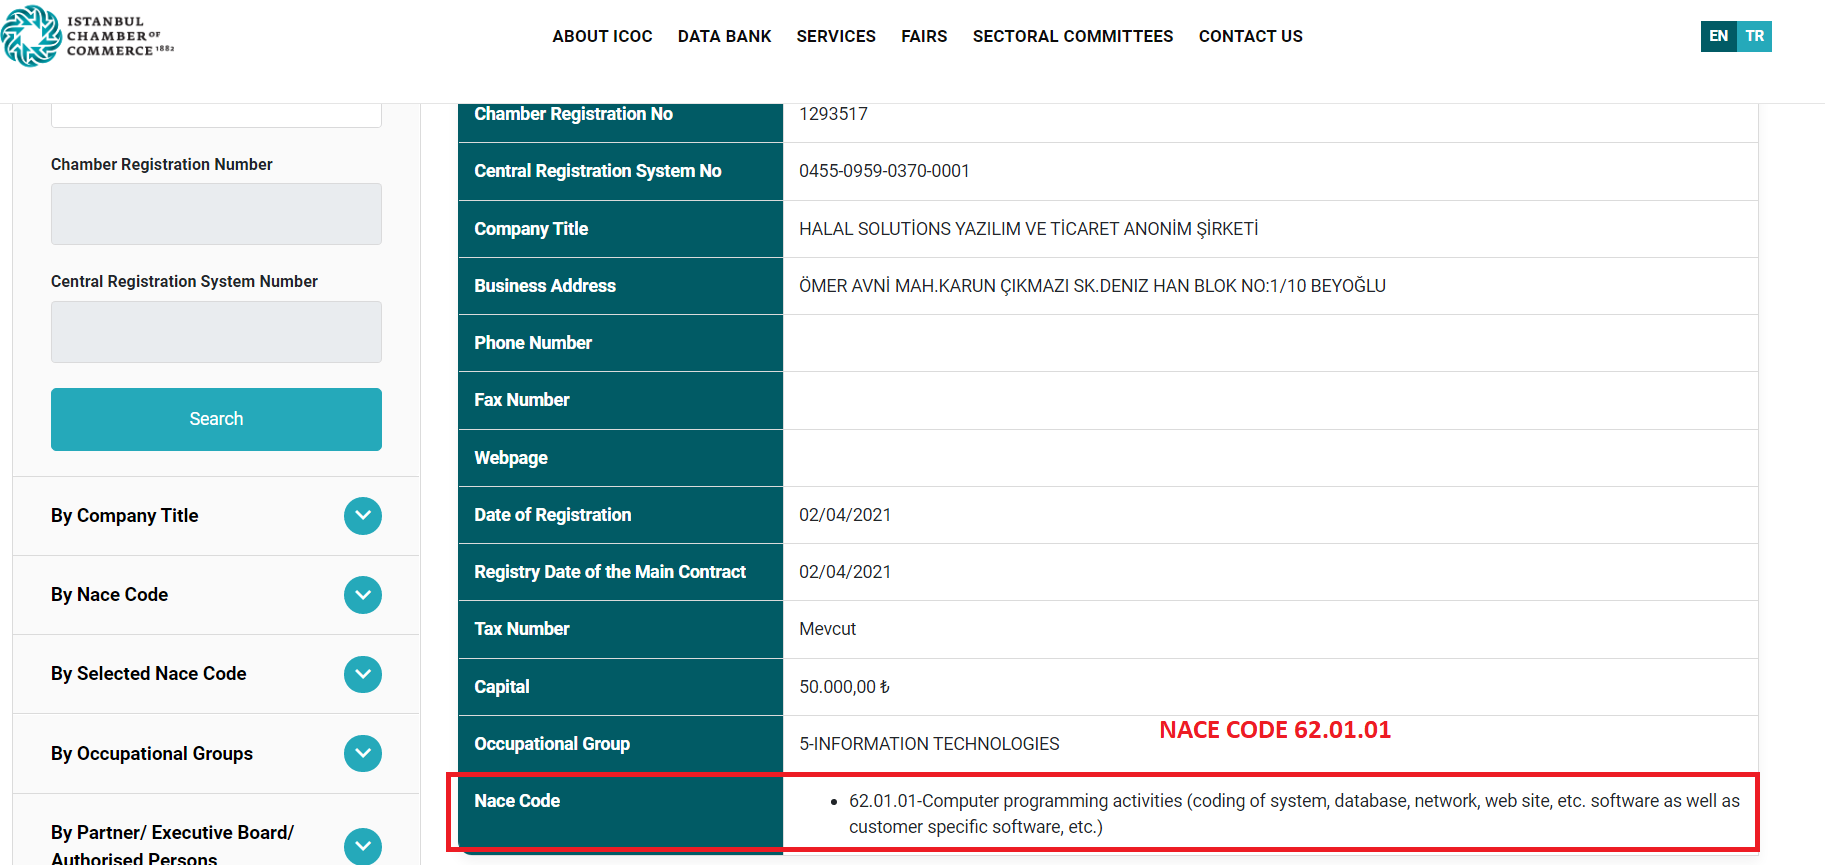Expand By Partner/ Executive Board section

click(x=216, y=830)
